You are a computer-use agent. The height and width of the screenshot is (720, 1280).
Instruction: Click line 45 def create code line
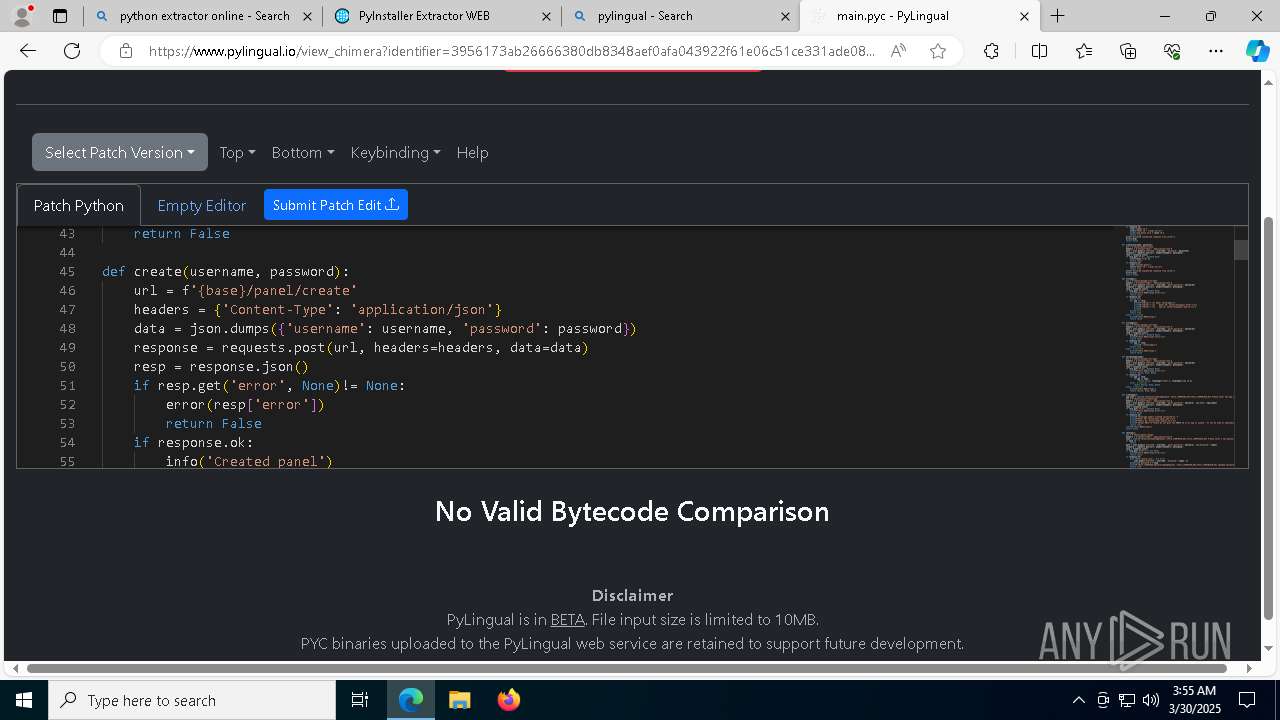225,271
